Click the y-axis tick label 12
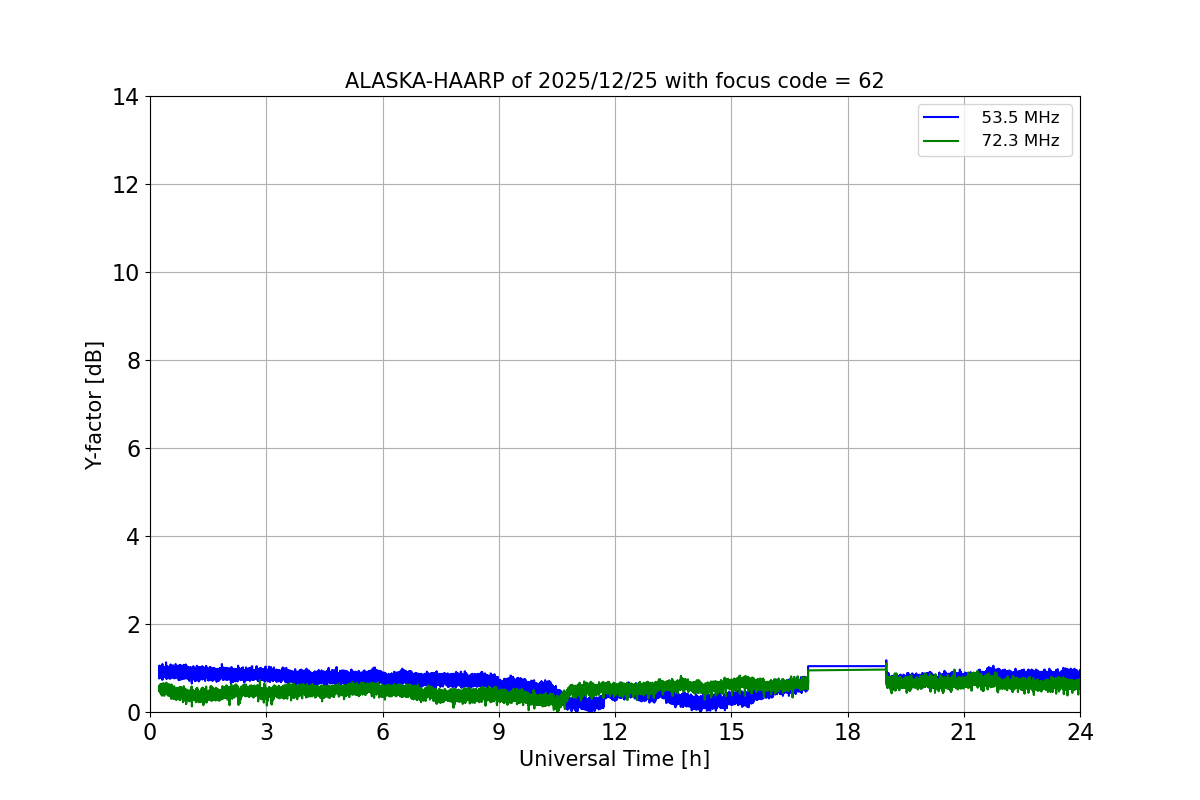Image resolution: width=1200 pixels, height=800 pixels. [x=125, y=185]
